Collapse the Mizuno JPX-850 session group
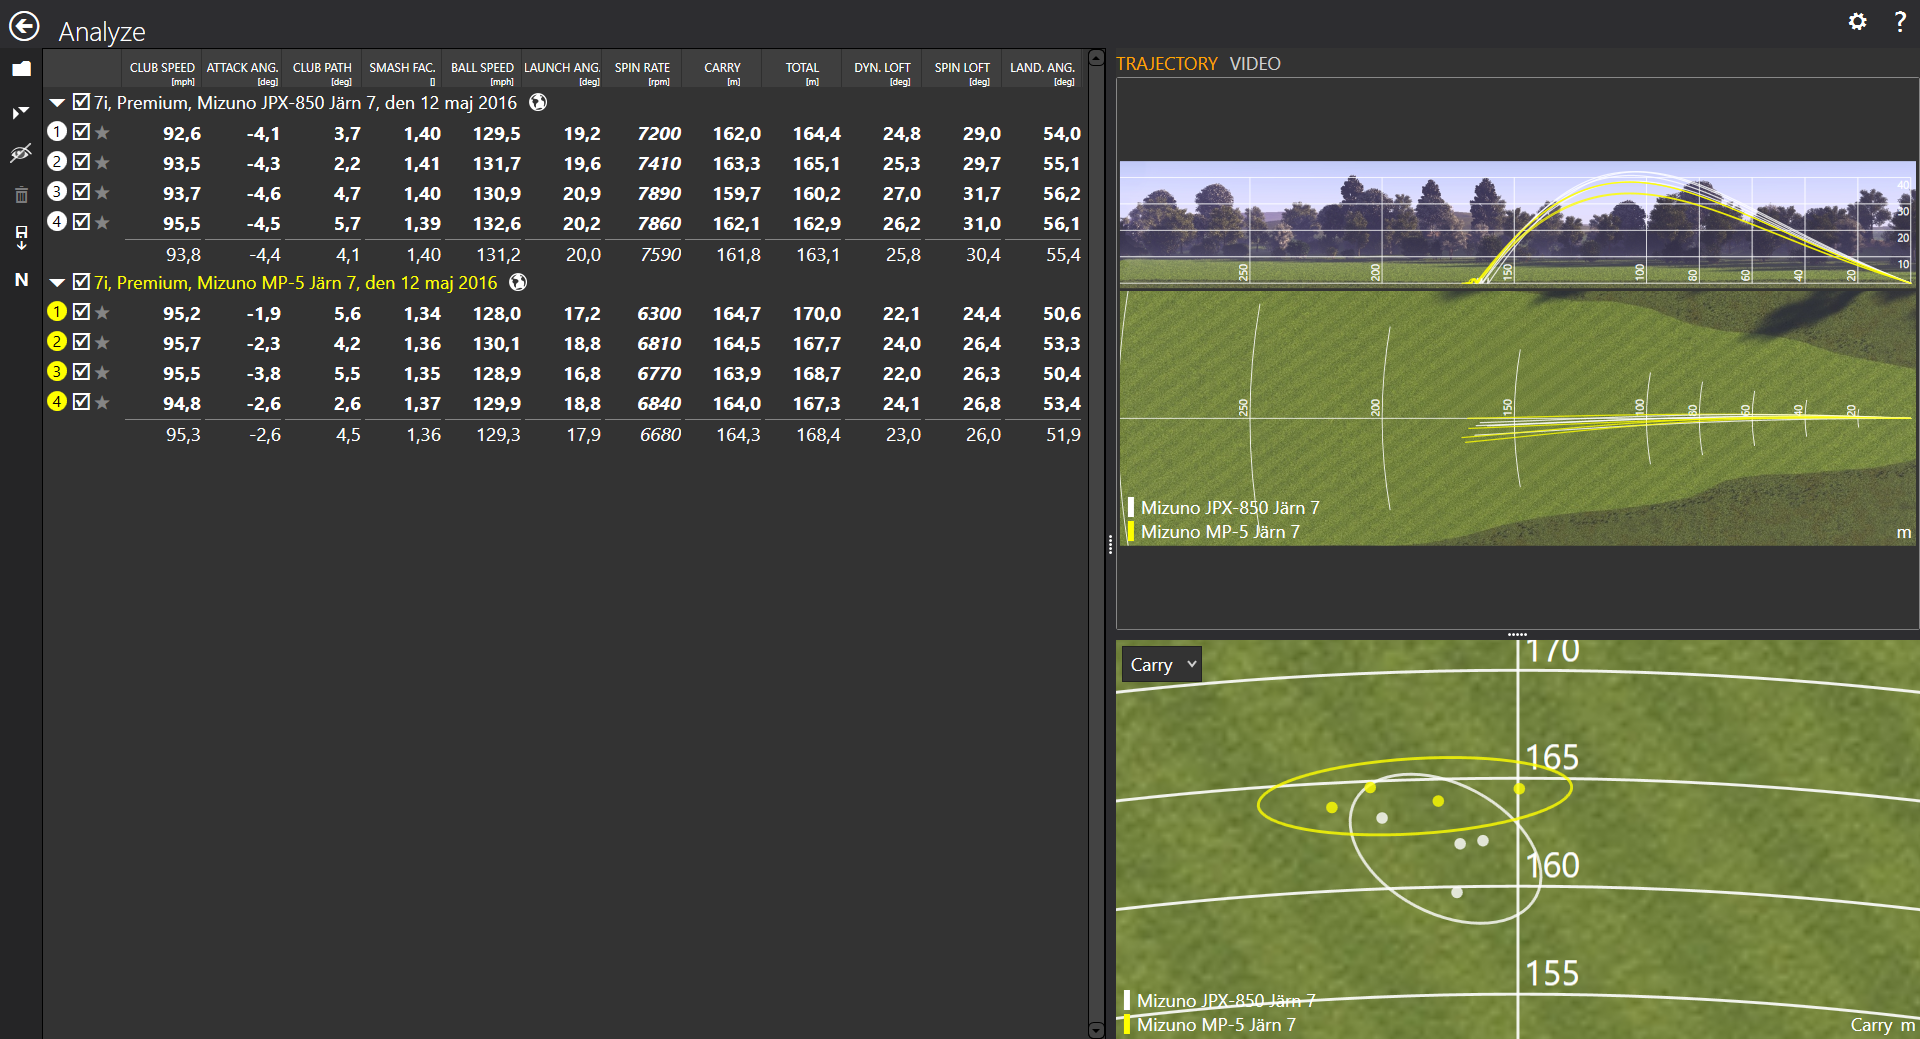Viewport: 1920px width, 1039px height. click(x=57, y=102)
